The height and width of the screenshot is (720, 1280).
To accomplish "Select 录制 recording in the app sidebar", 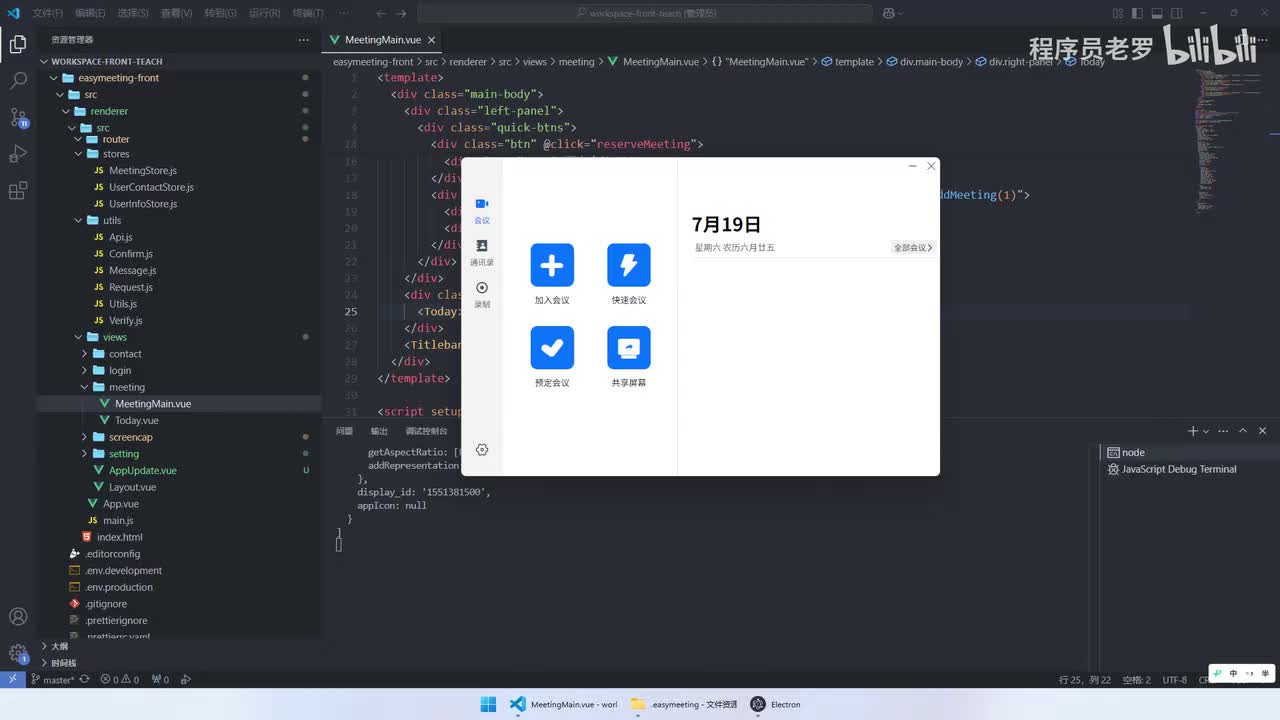I will pos(482,294).
